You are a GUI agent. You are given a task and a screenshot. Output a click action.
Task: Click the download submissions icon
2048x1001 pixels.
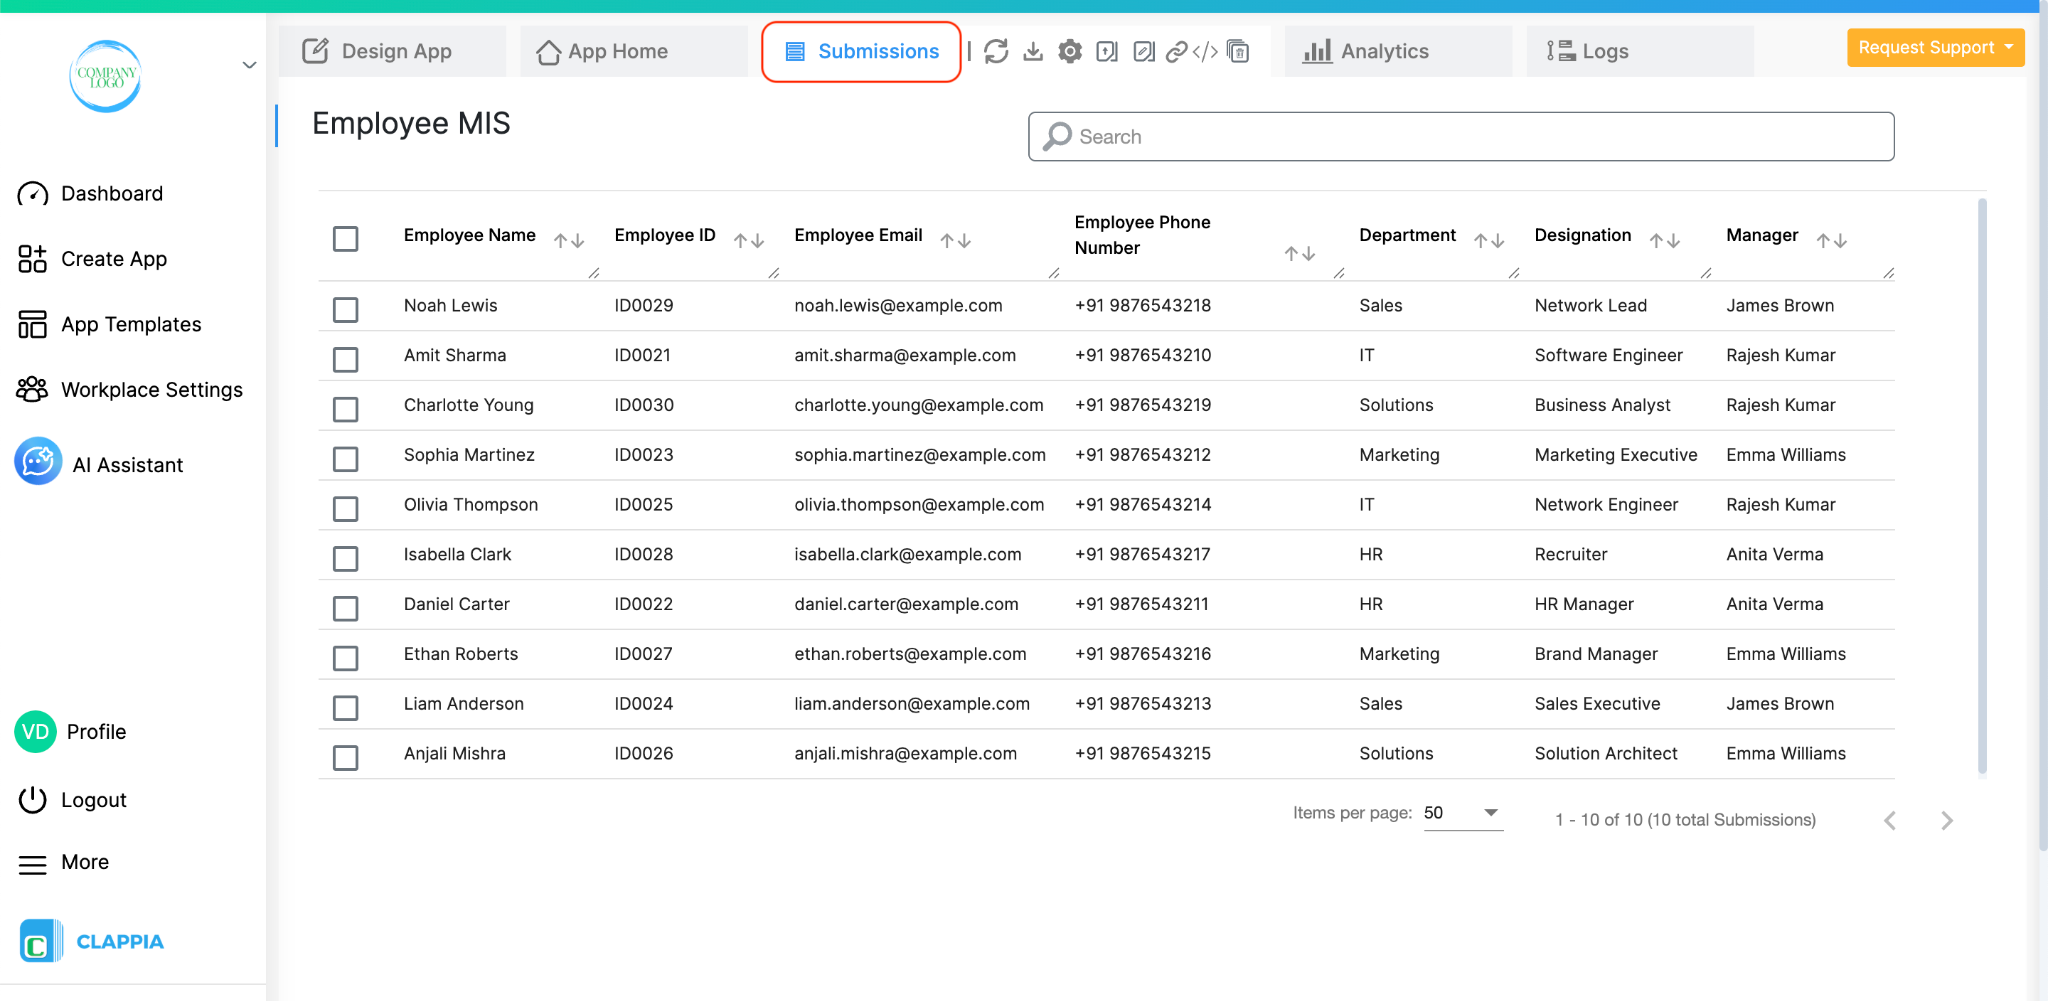pos(1033,51)
